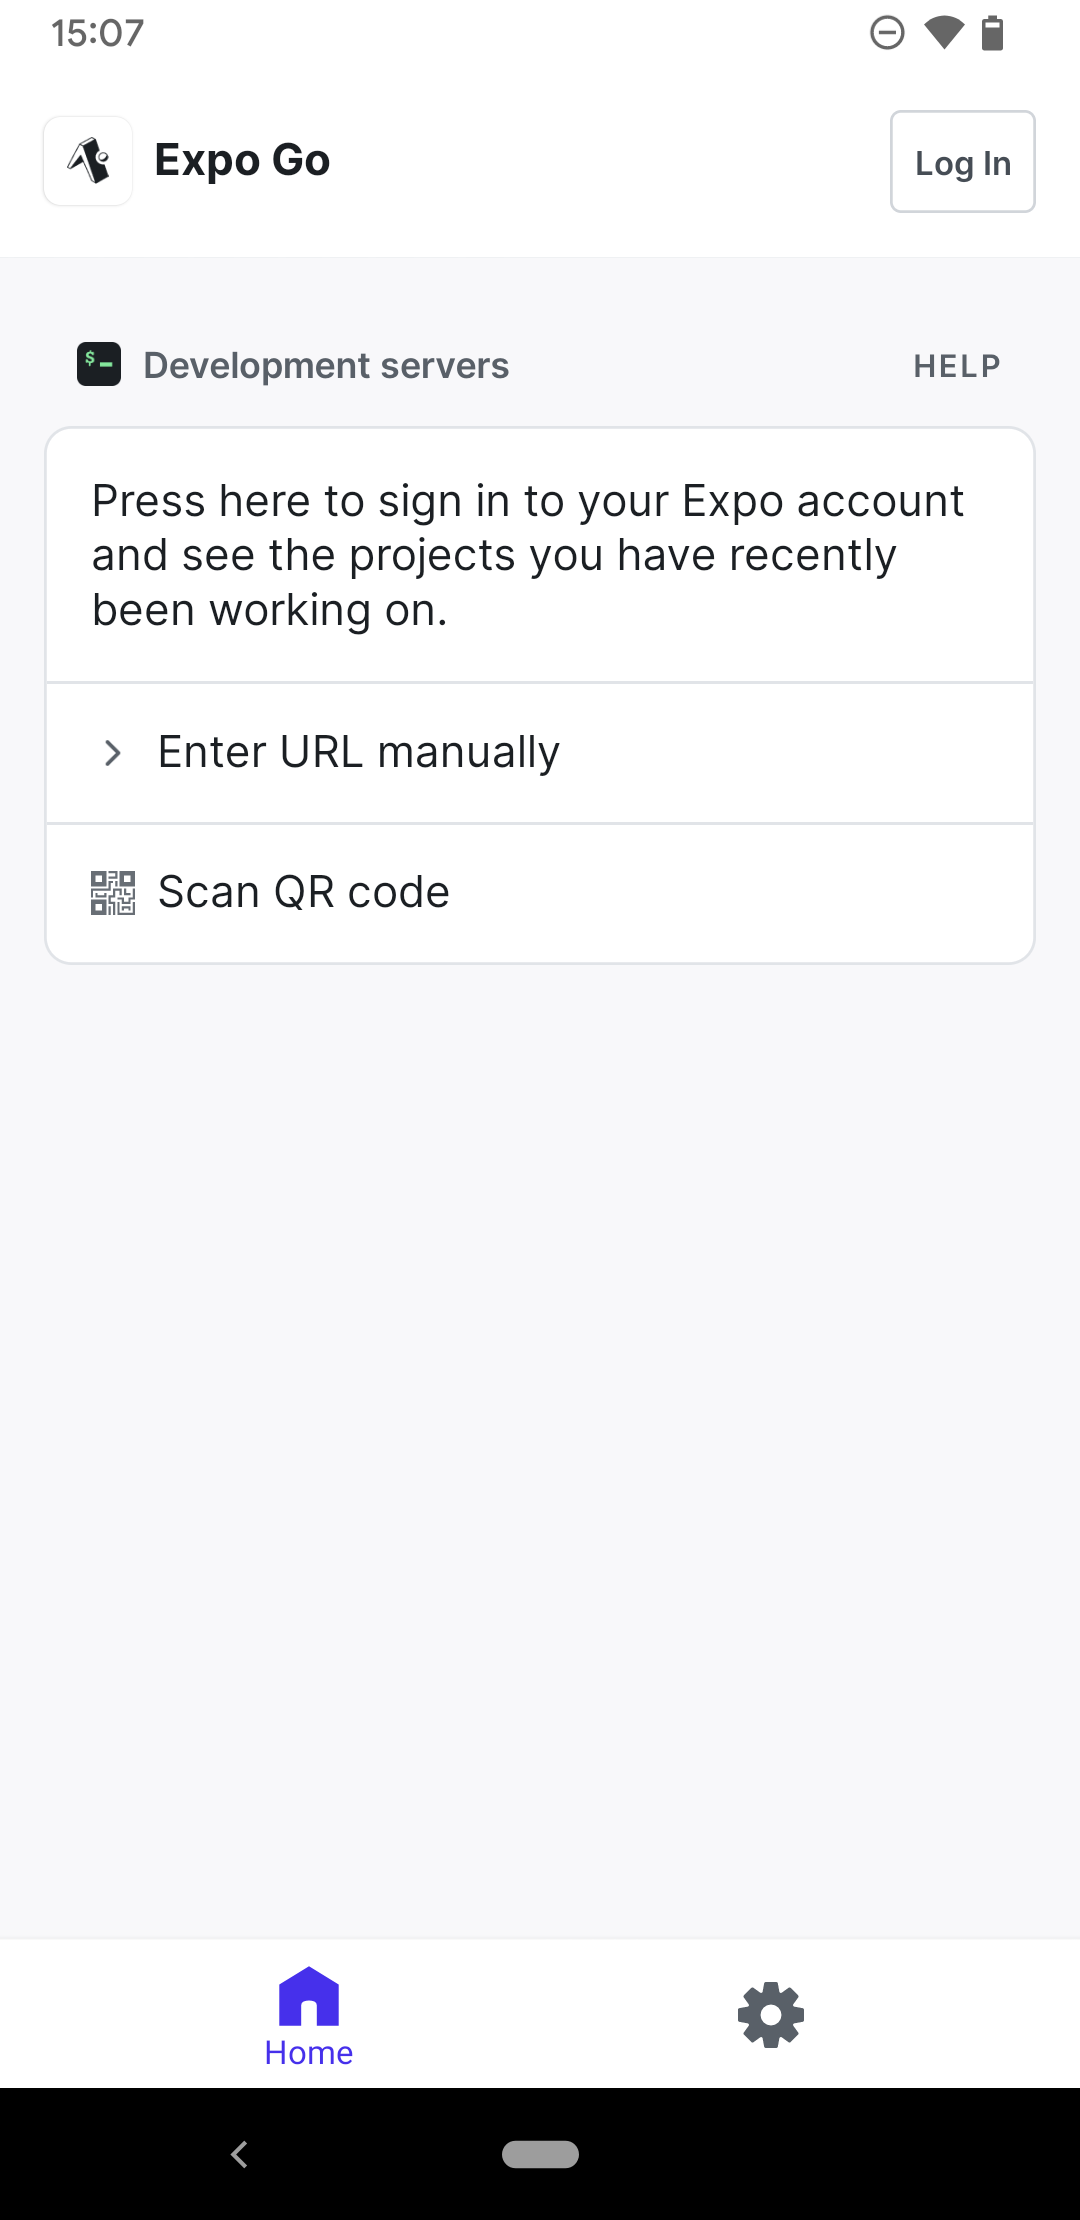Open the HELP link
Image resolution: width=1080 pixels, height=2220 pixels.
pyautogui.click(x=956, y=367)
